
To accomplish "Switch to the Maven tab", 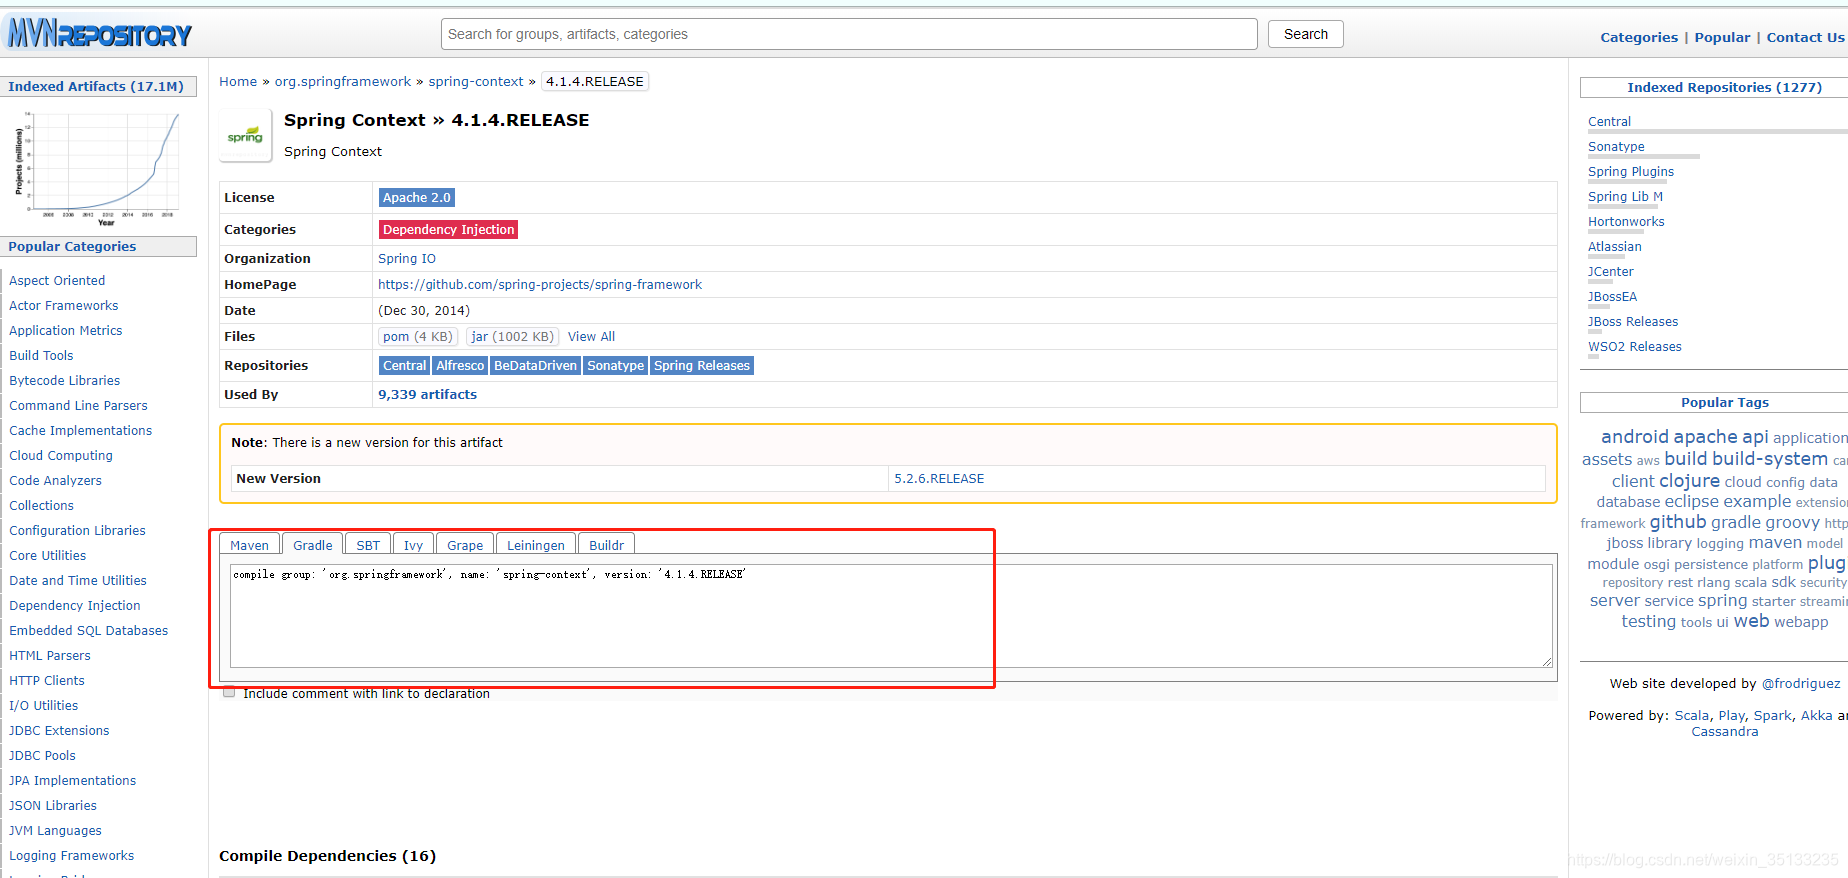I will [249, 545].
